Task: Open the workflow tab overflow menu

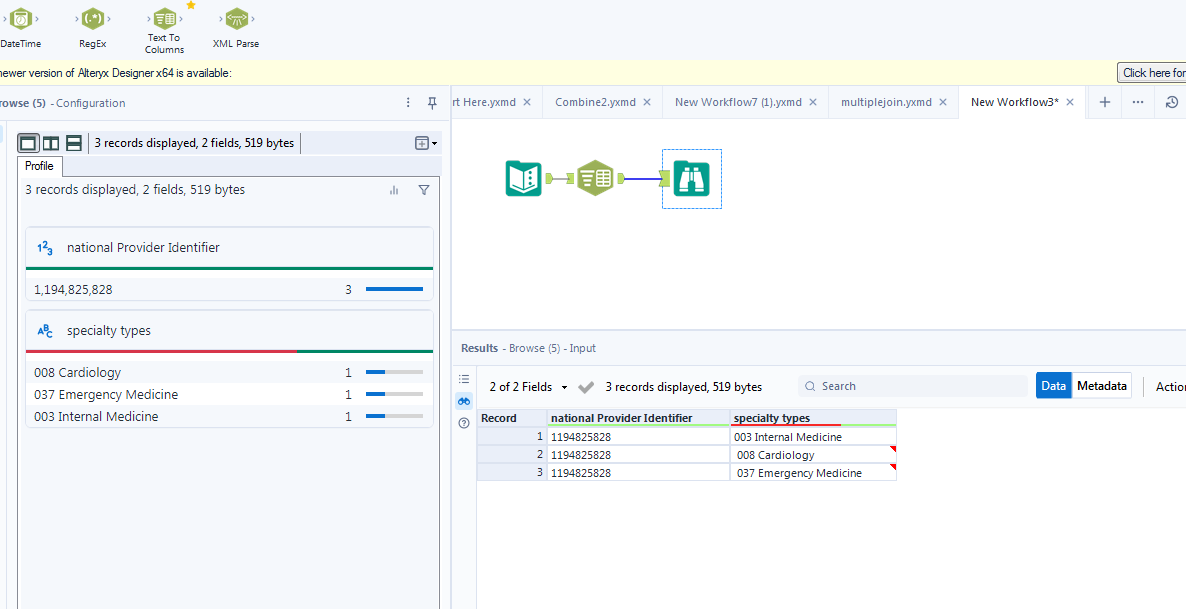Action: click(x=1137, y=102)
